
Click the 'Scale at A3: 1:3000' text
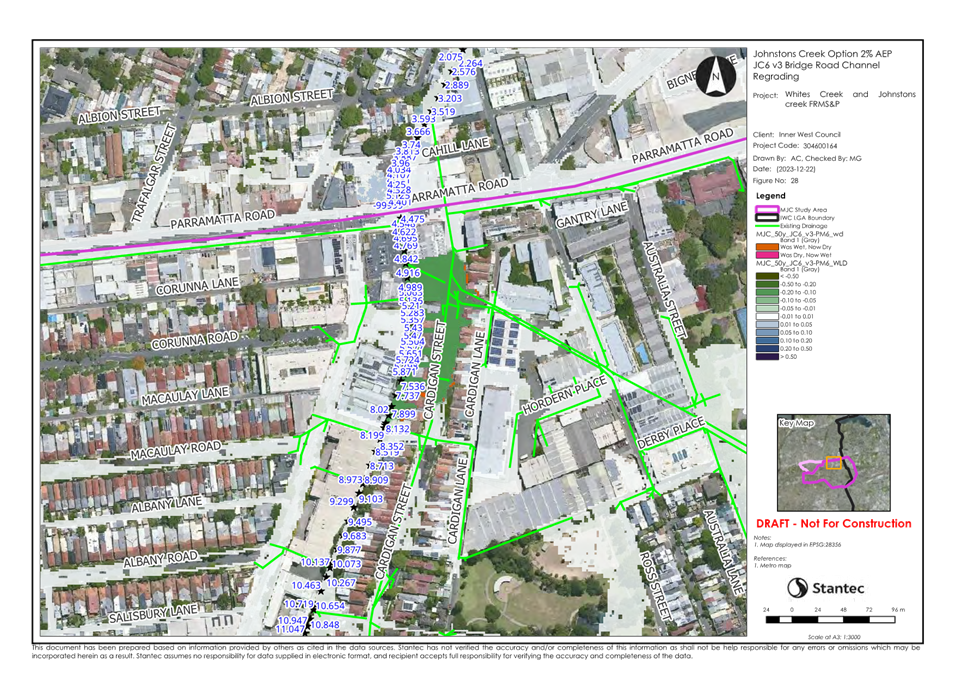(x=834, y=636)
